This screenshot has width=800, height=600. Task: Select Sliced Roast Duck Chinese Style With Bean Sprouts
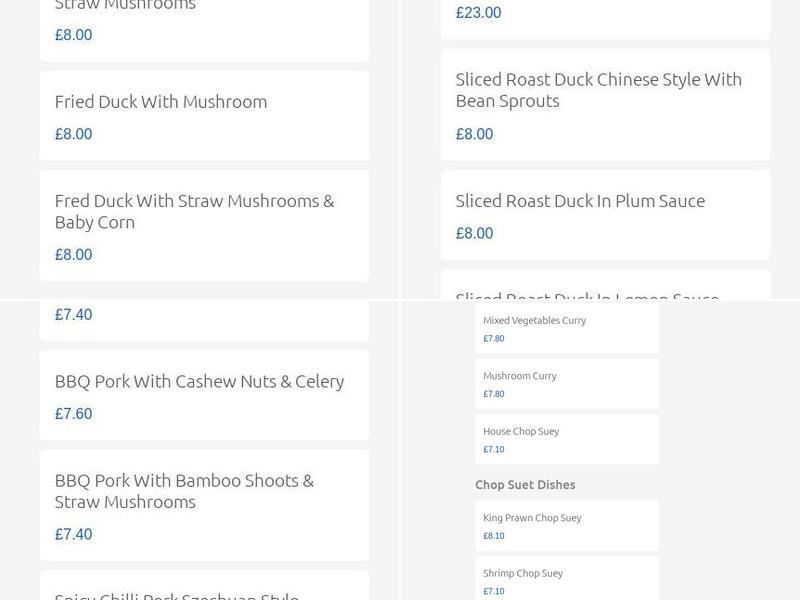598,90
